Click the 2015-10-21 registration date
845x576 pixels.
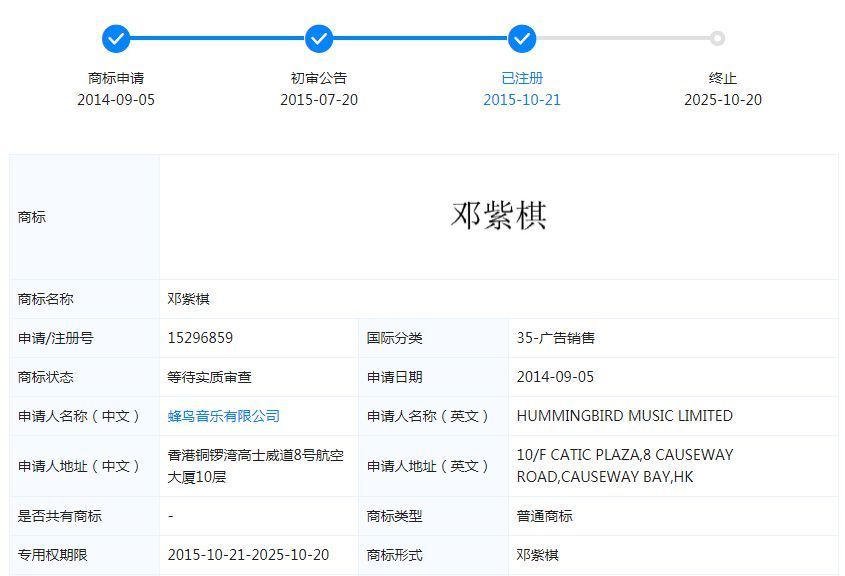coord(522,100)
